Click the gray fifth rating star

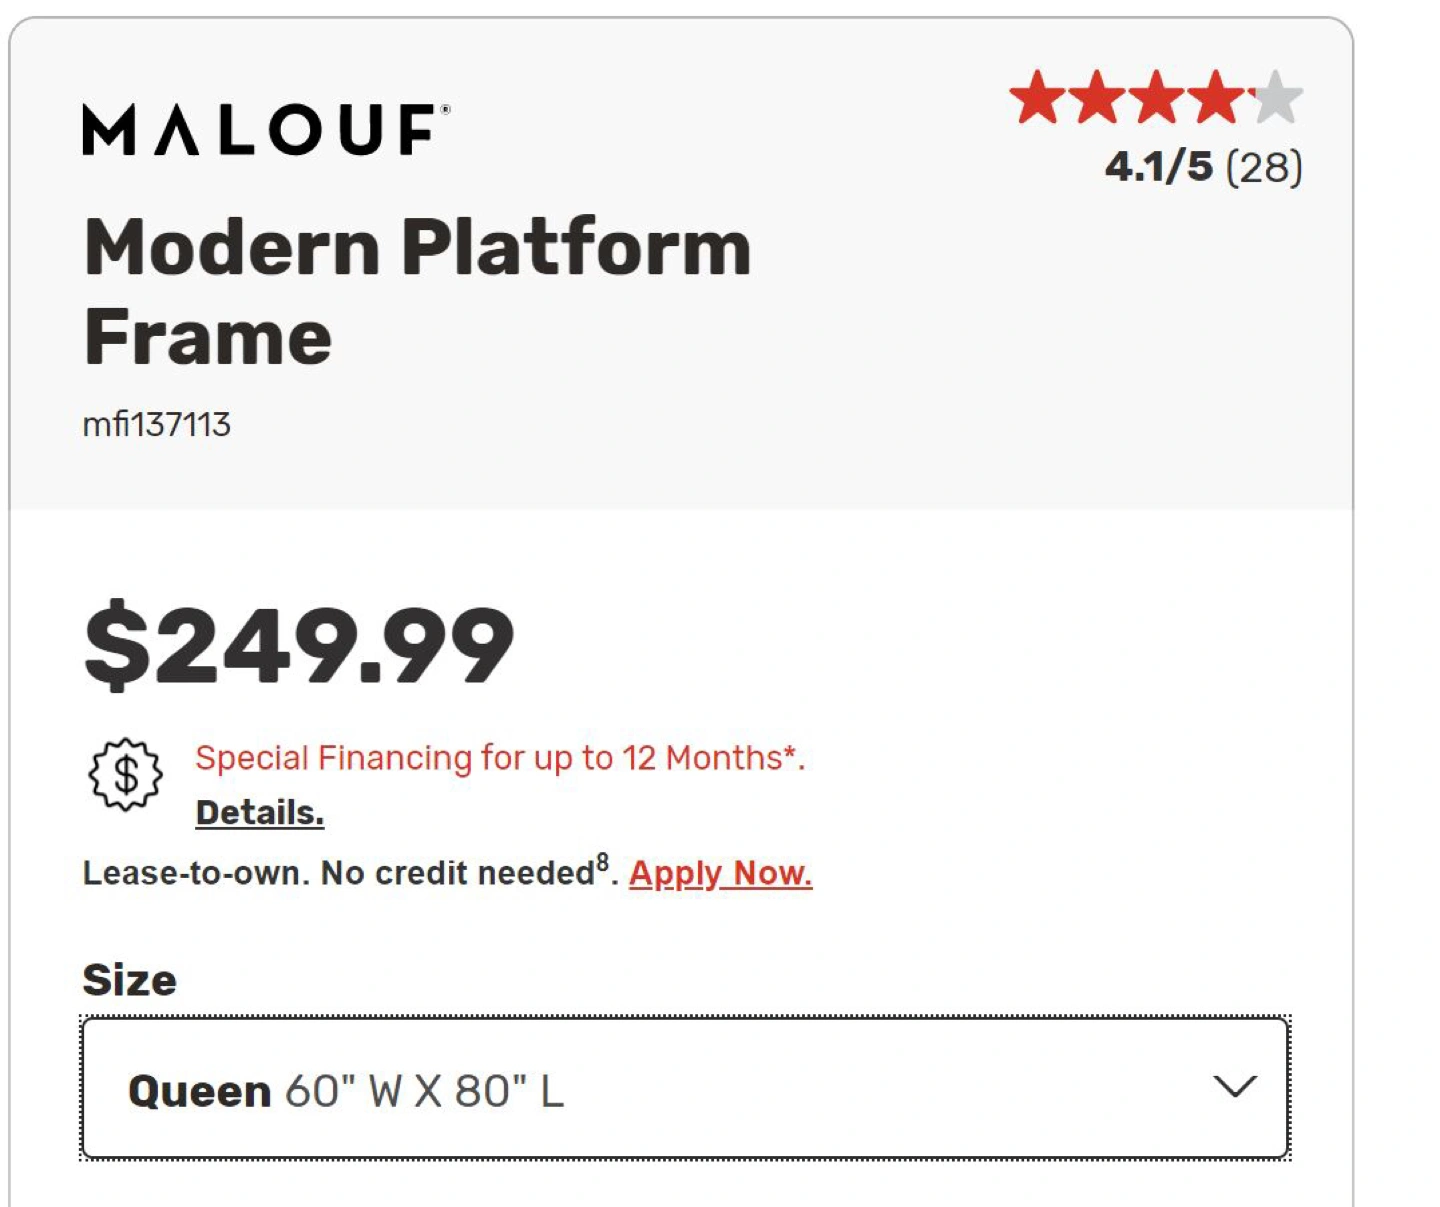click(1277, 98)
